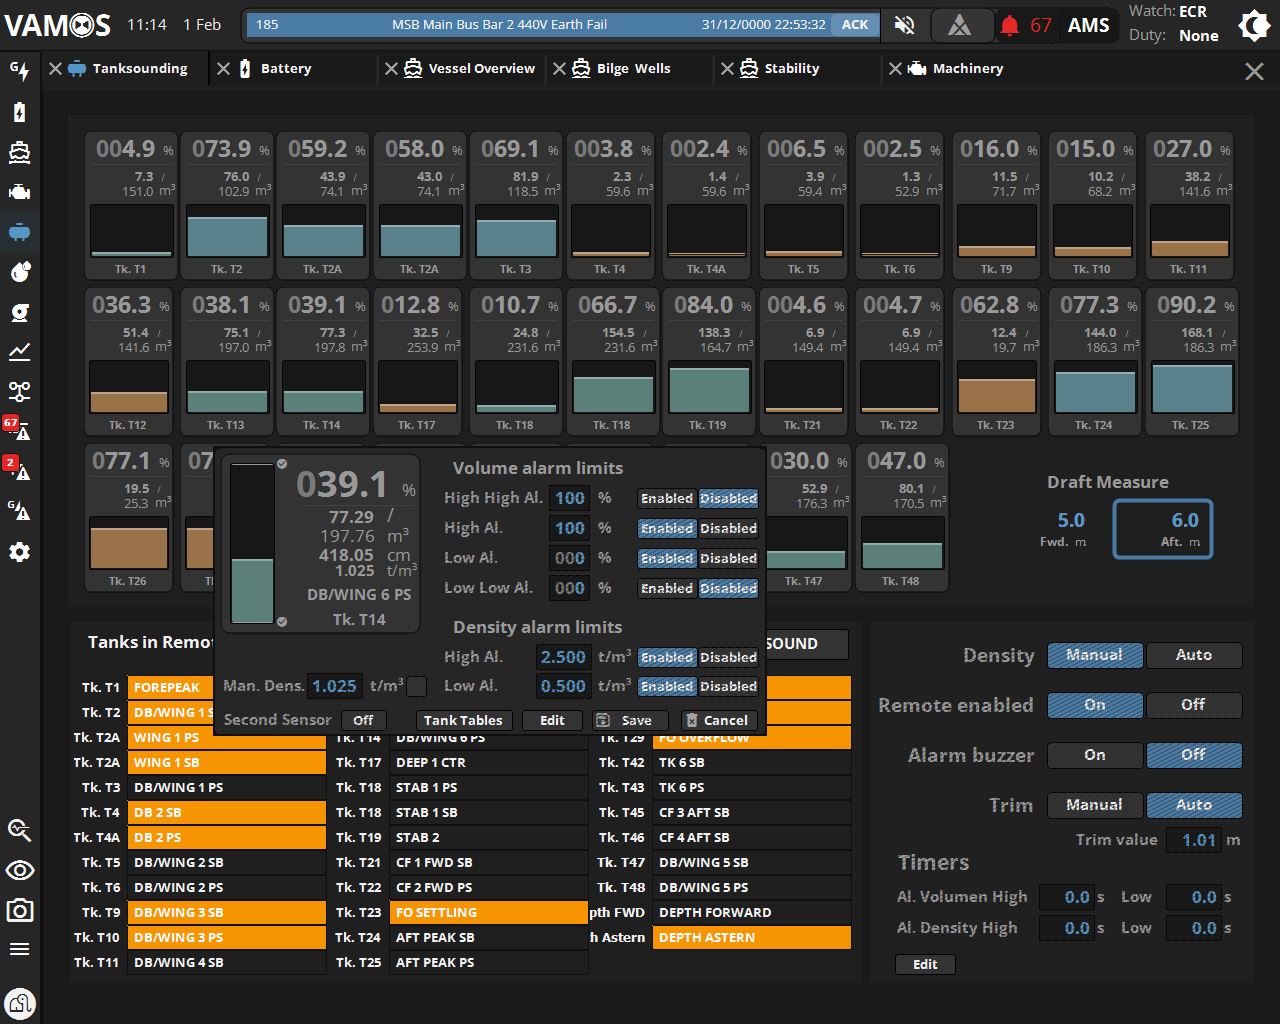Image resolution: width=1280 pixels, height=1024 pixels.
Task: Open Tank Tables in the dialog
Action: (x=463, y=720)
